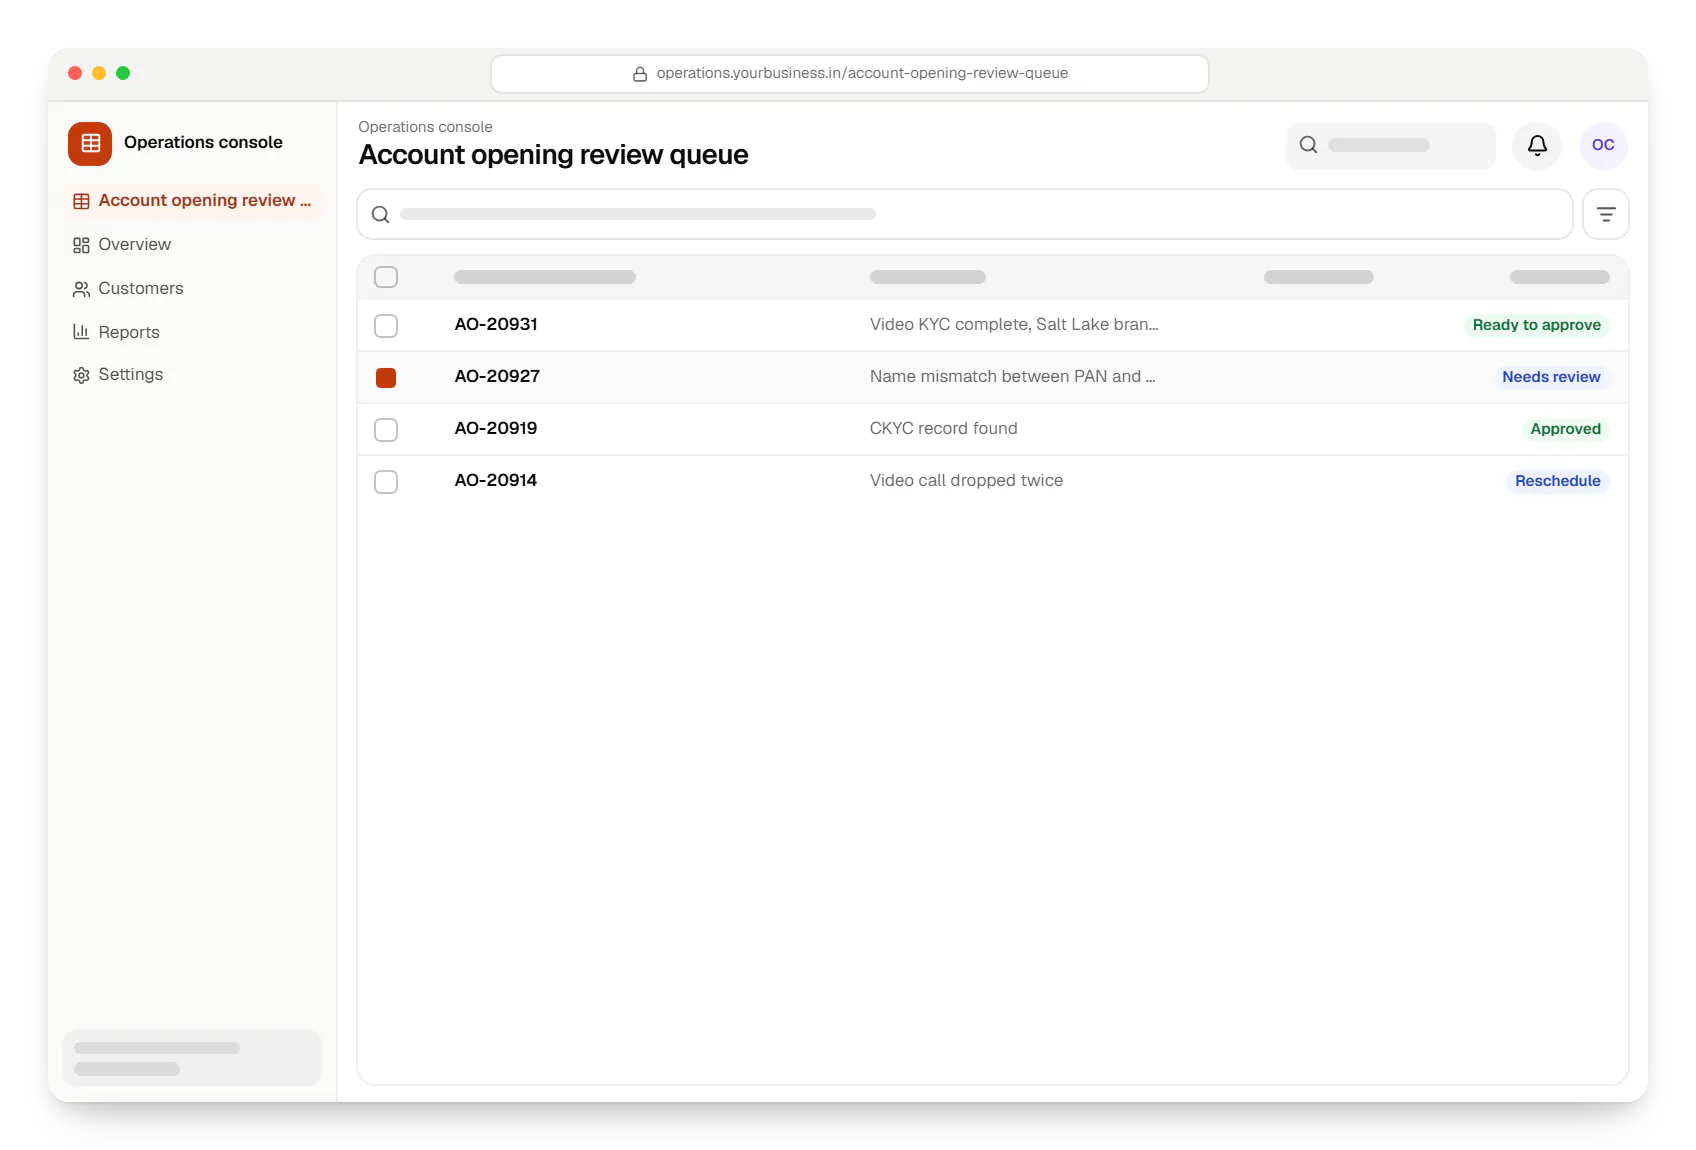
Task: Click the green maximize window button
Action: (123, 73)
